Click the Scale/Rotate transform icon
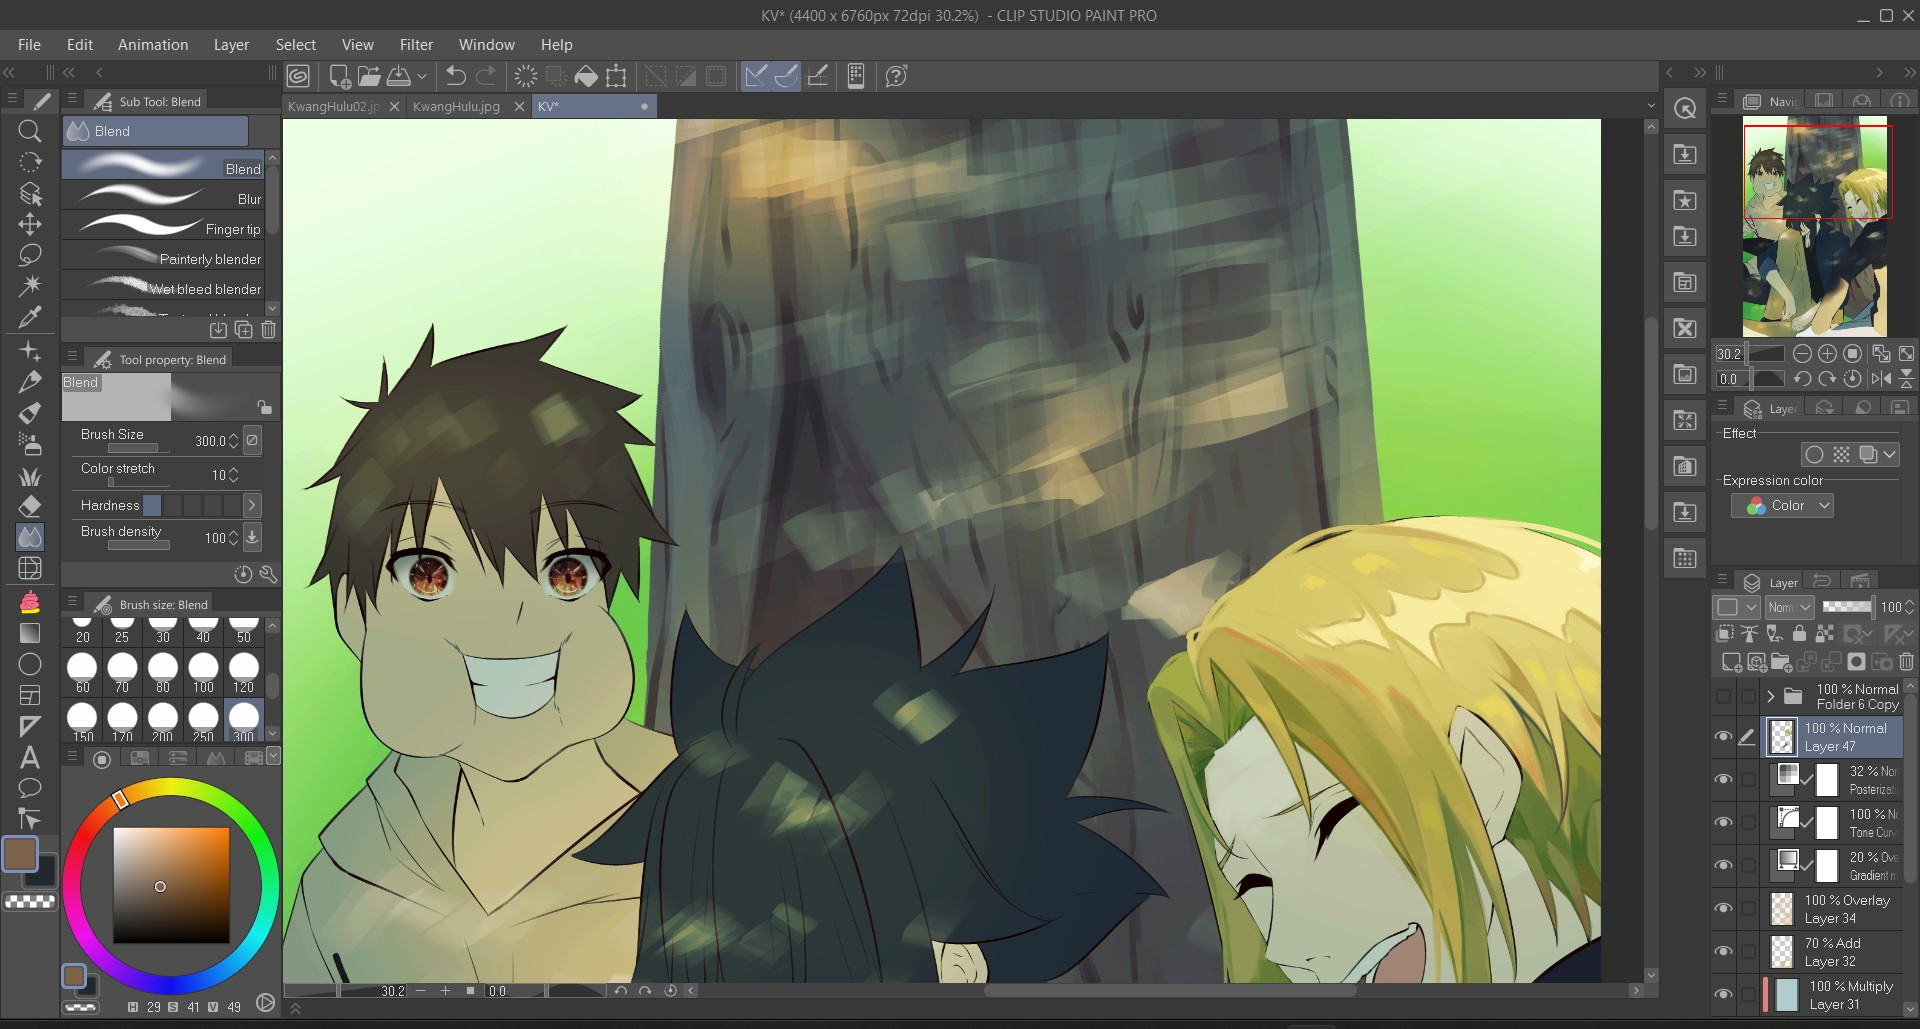 (616, 76)
